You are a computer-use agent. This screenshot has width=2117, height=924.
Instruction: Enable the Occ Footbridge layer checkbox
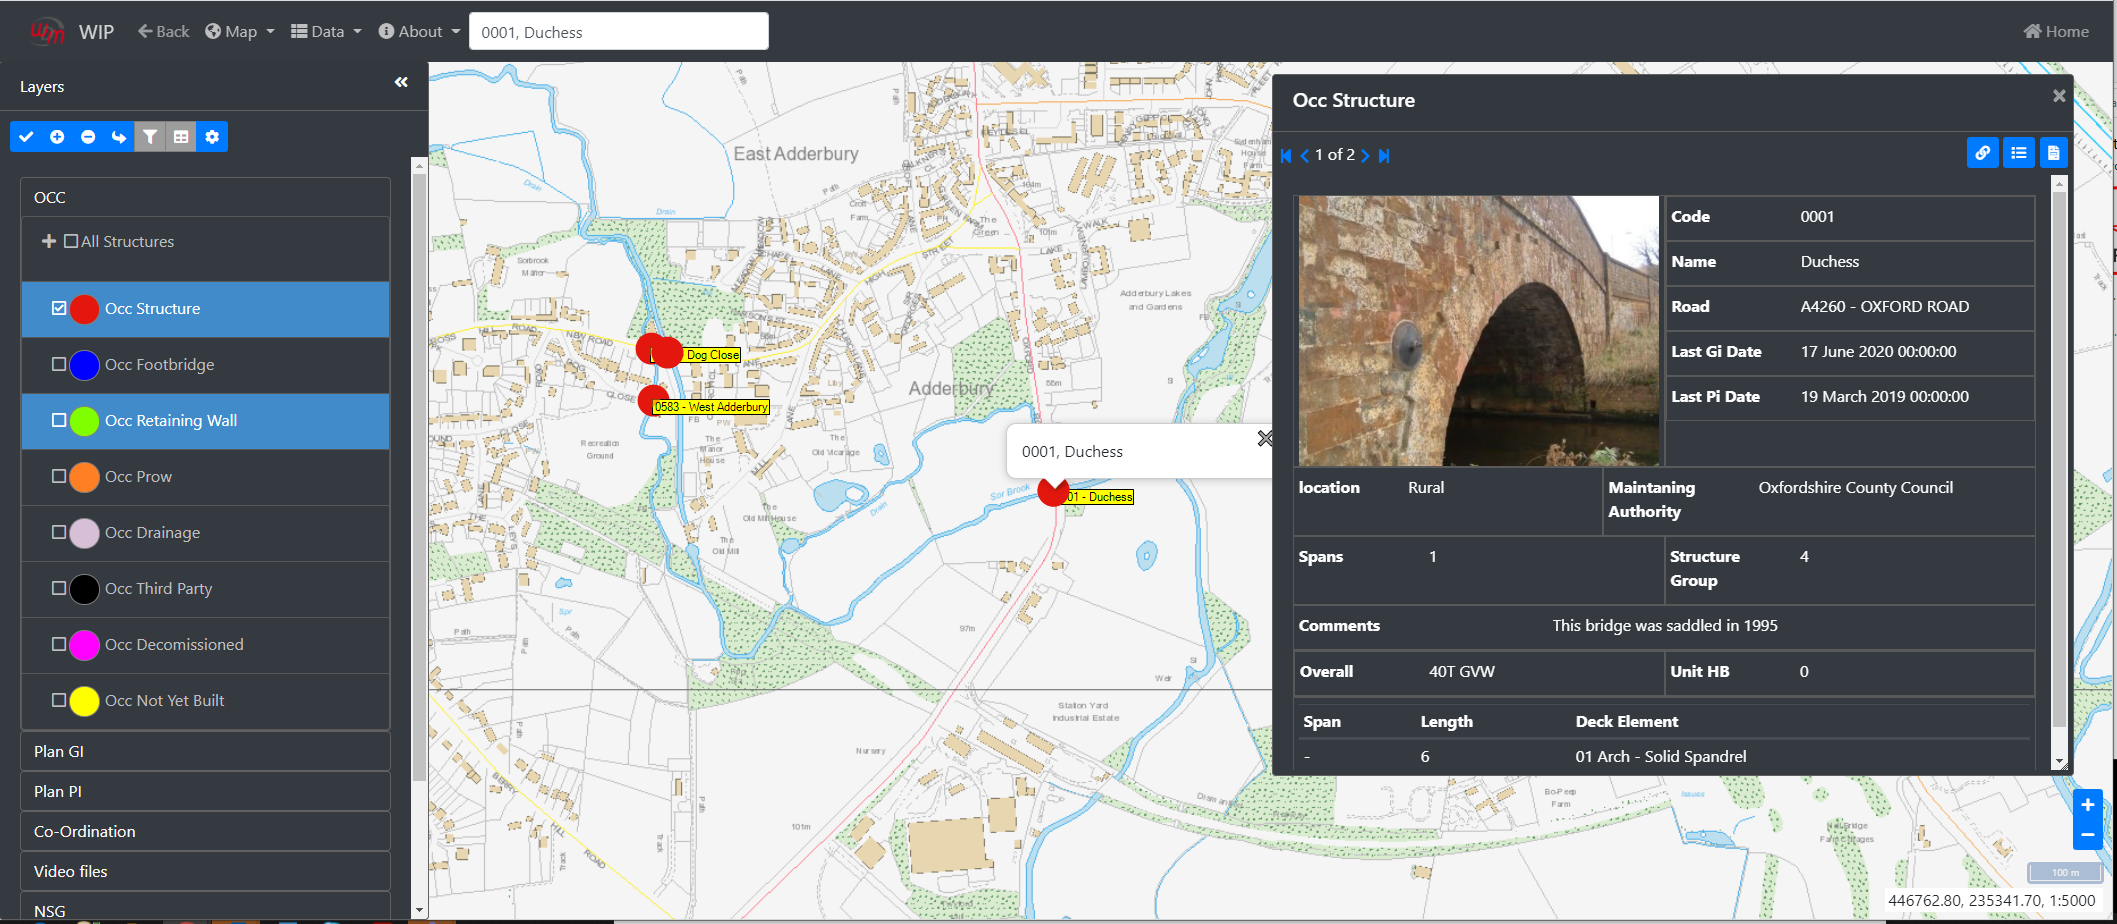pos(59,364)
